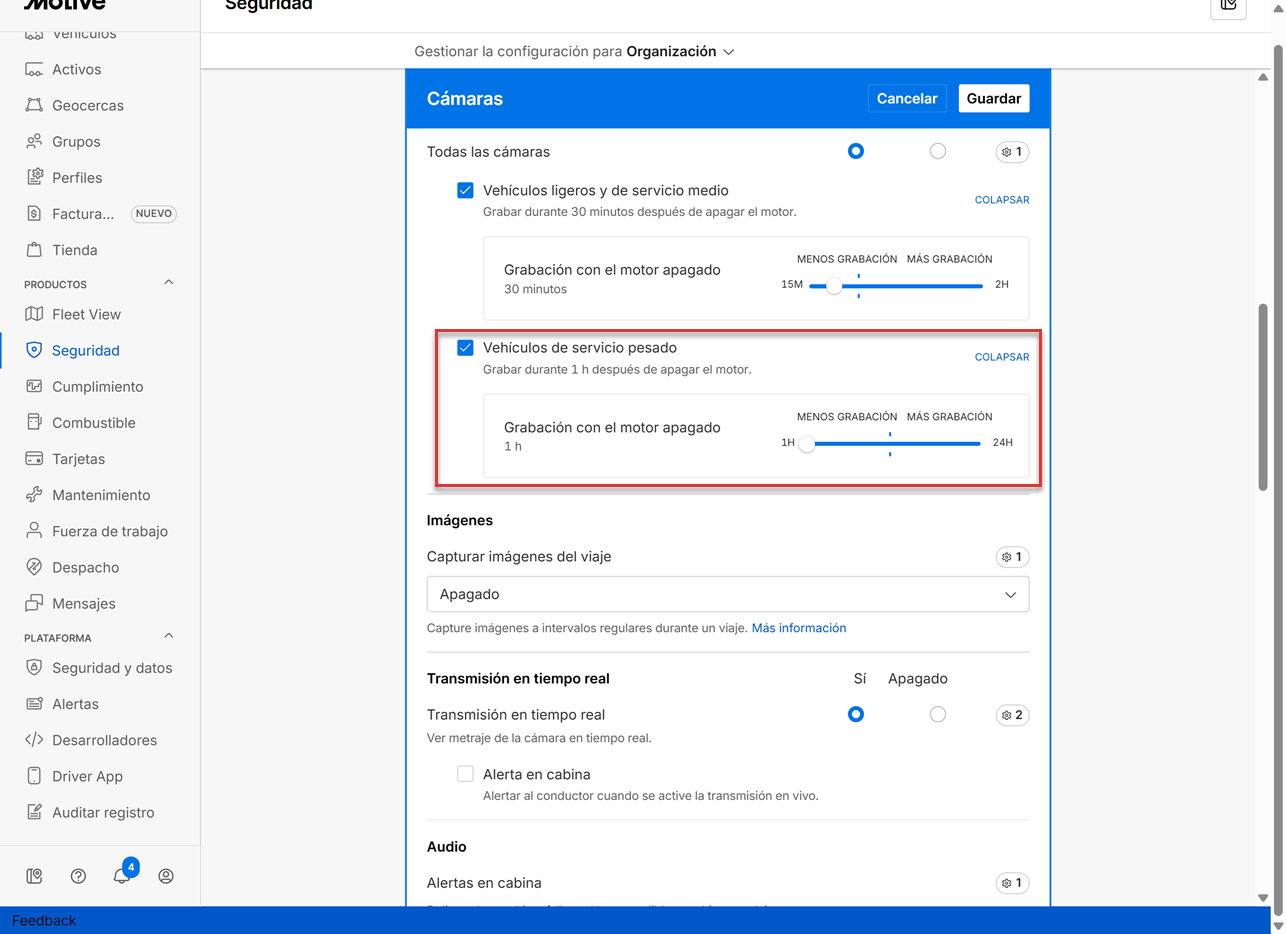Click the settings panel scroll-up arrow

pyautogui.click(x=1264, y=77)
